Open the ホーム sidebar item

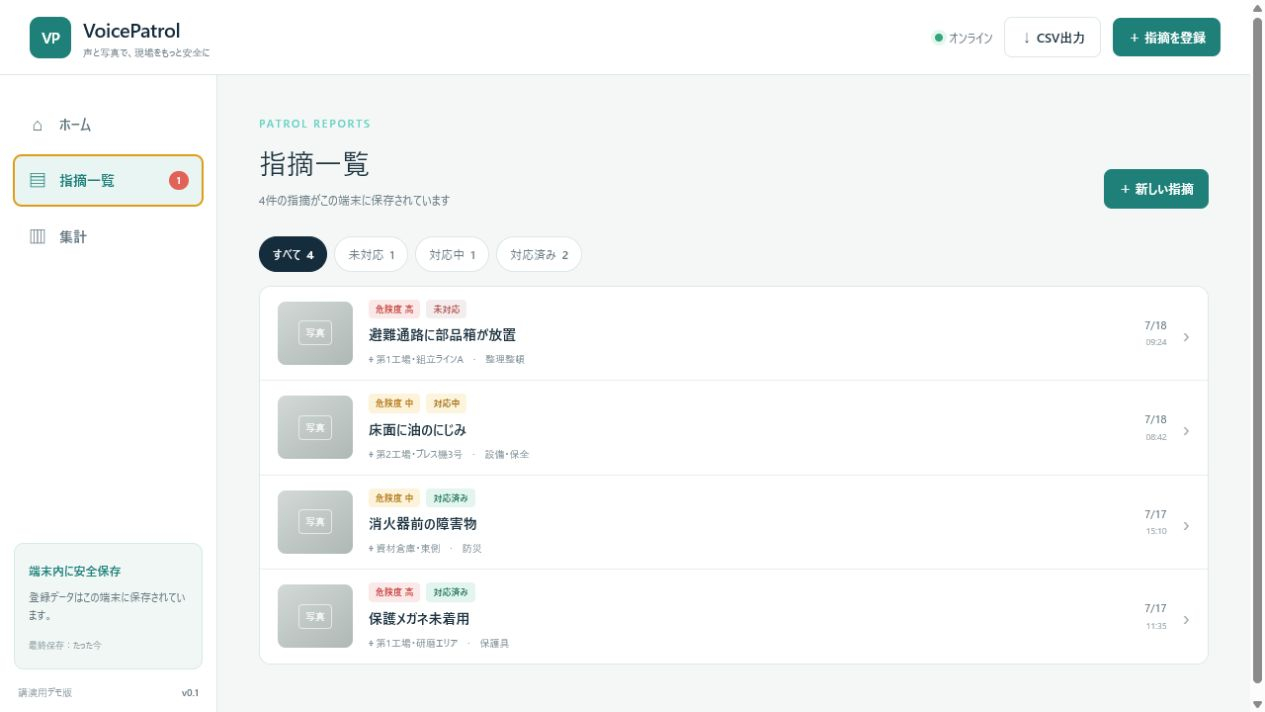pos(108,125)
